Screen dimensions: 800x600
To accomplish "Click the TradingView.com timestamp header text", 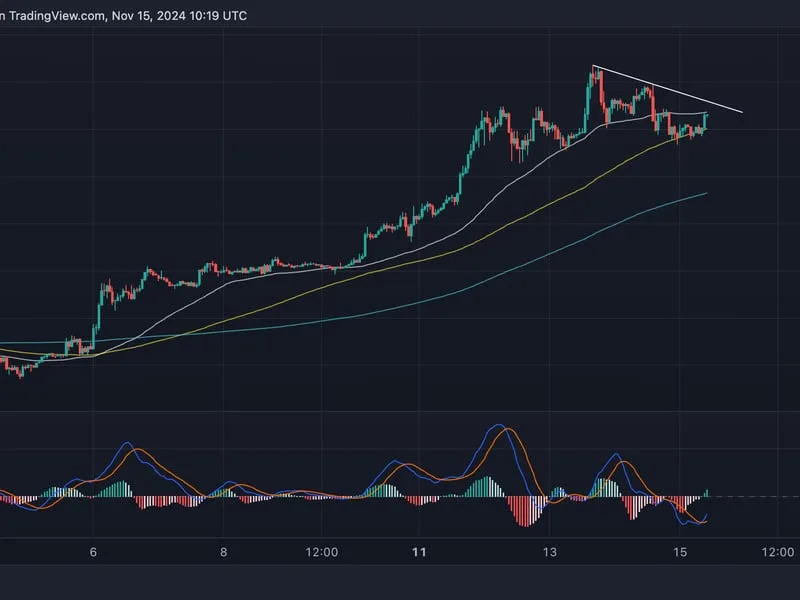I will coord(123,16).
